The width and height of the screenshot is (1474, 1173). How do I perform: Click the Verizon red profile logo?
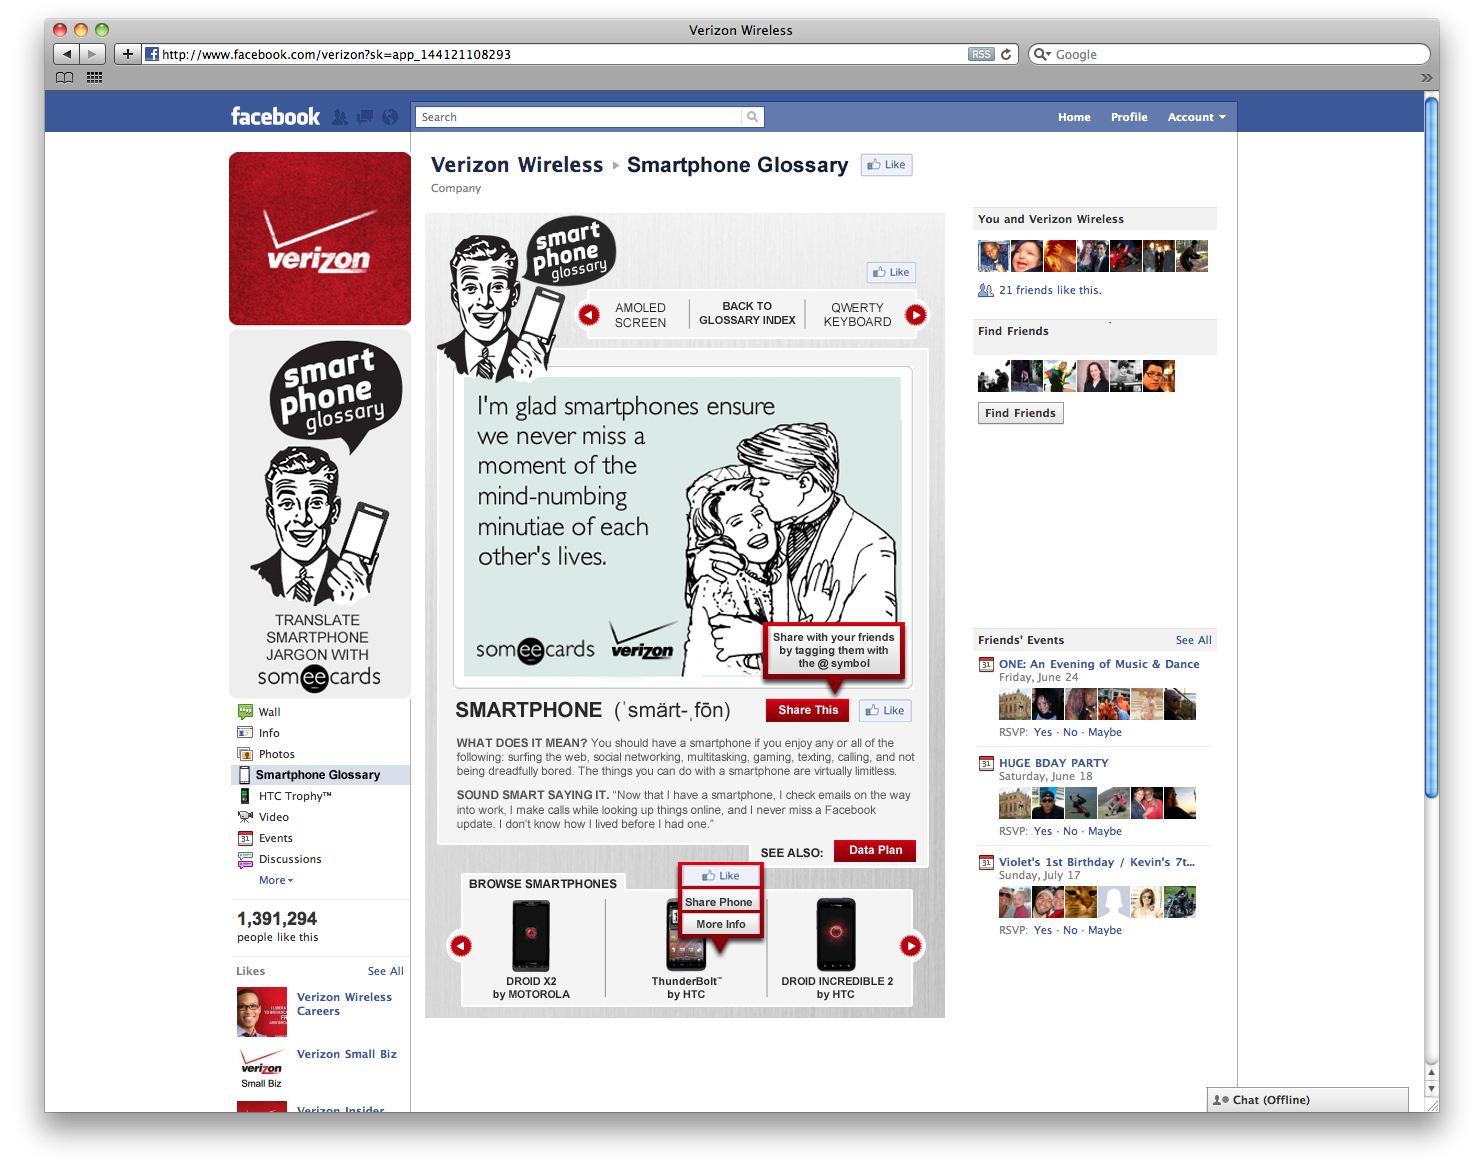pos(320,238)
